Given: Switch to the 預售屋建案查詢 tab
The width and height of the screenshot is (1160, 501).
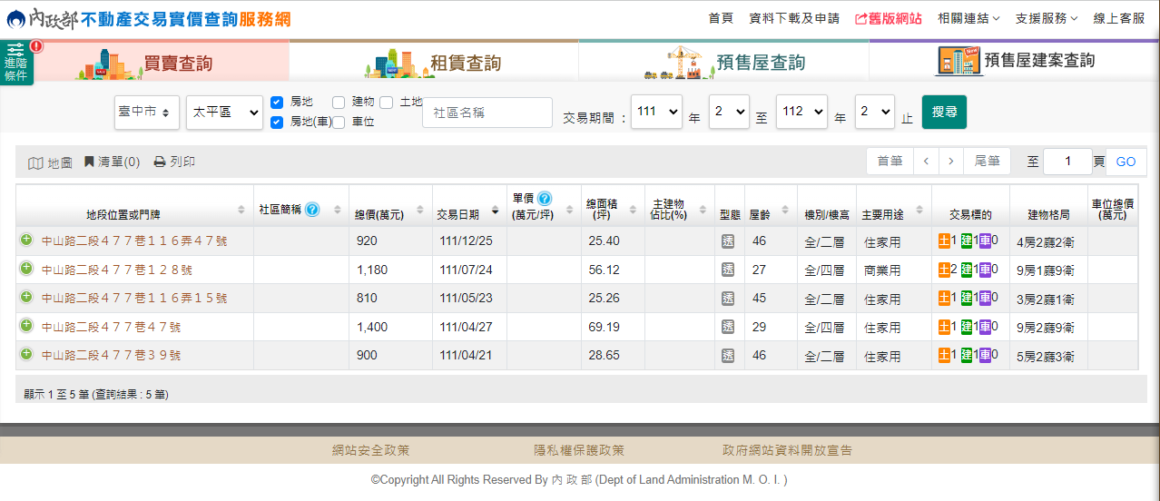Looking at the screenshot, I should [x=1014, y=61].
